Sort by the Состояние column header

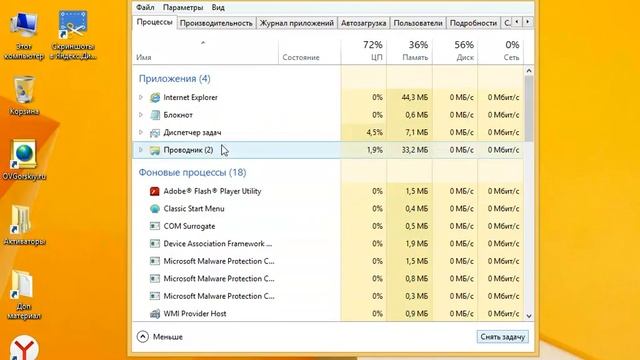coord(309,52)
